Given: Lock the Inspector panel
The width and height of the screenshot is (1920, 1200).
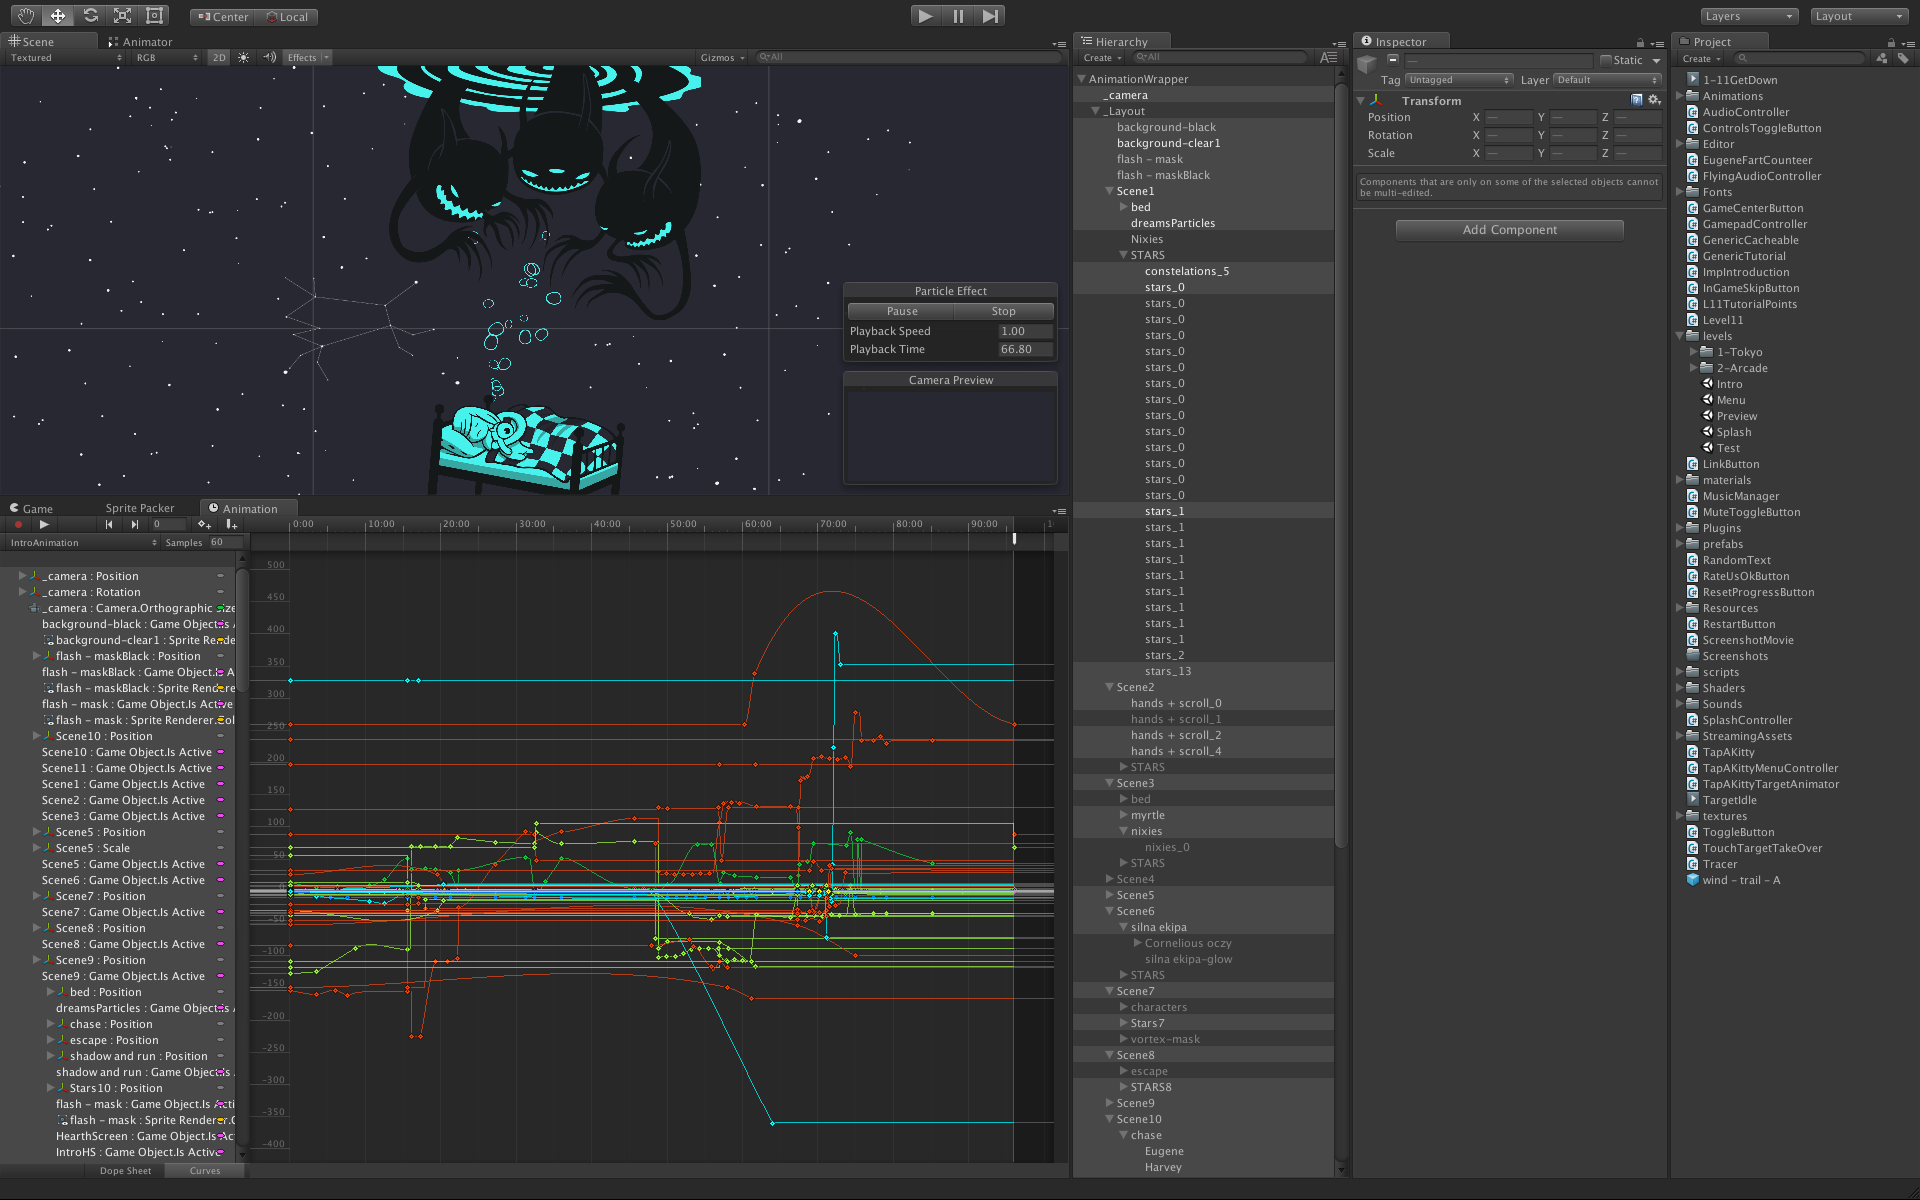Looking at the screenshot, I should coord(1640,43).
